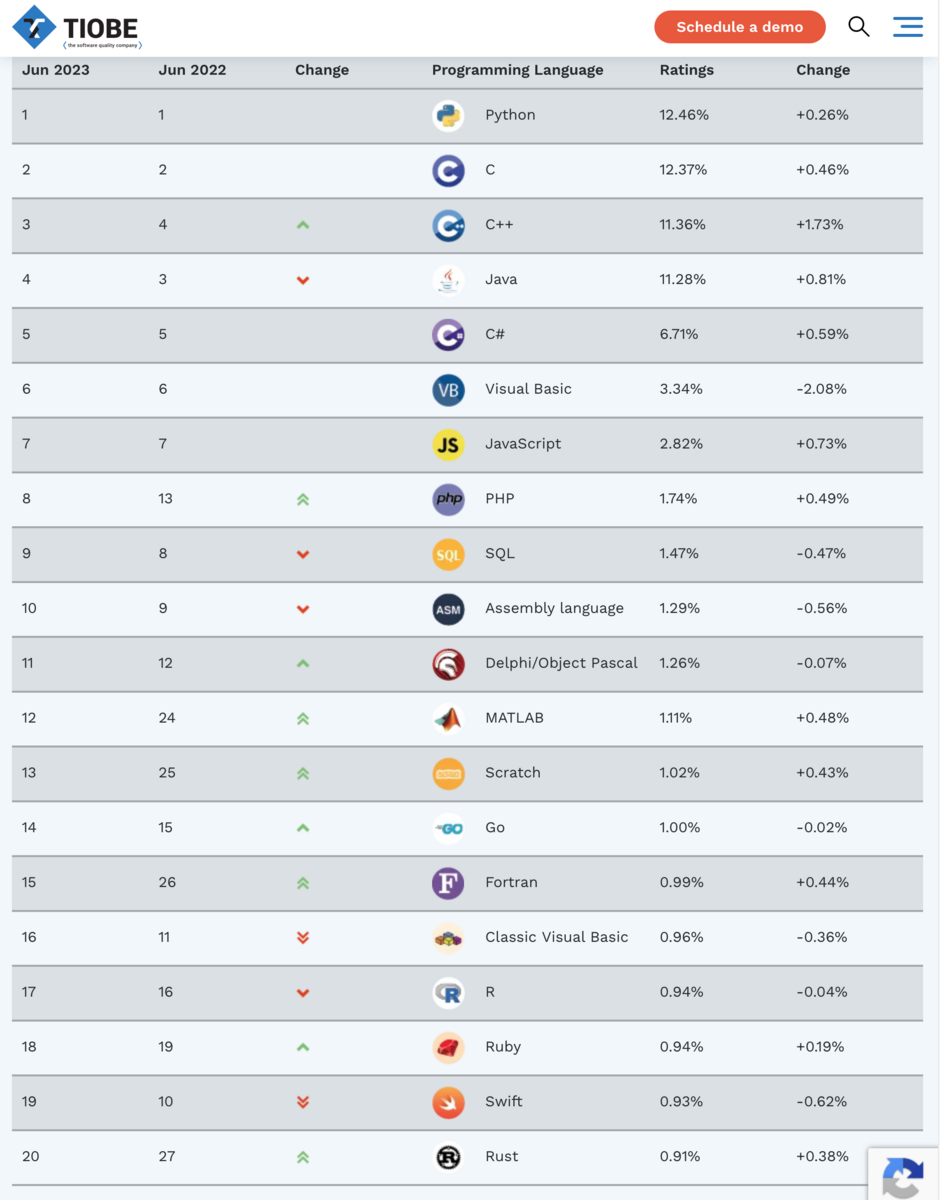The image size is (940, 1200).
Task: Click the Swift bird icon
Action: [448, 1102]
